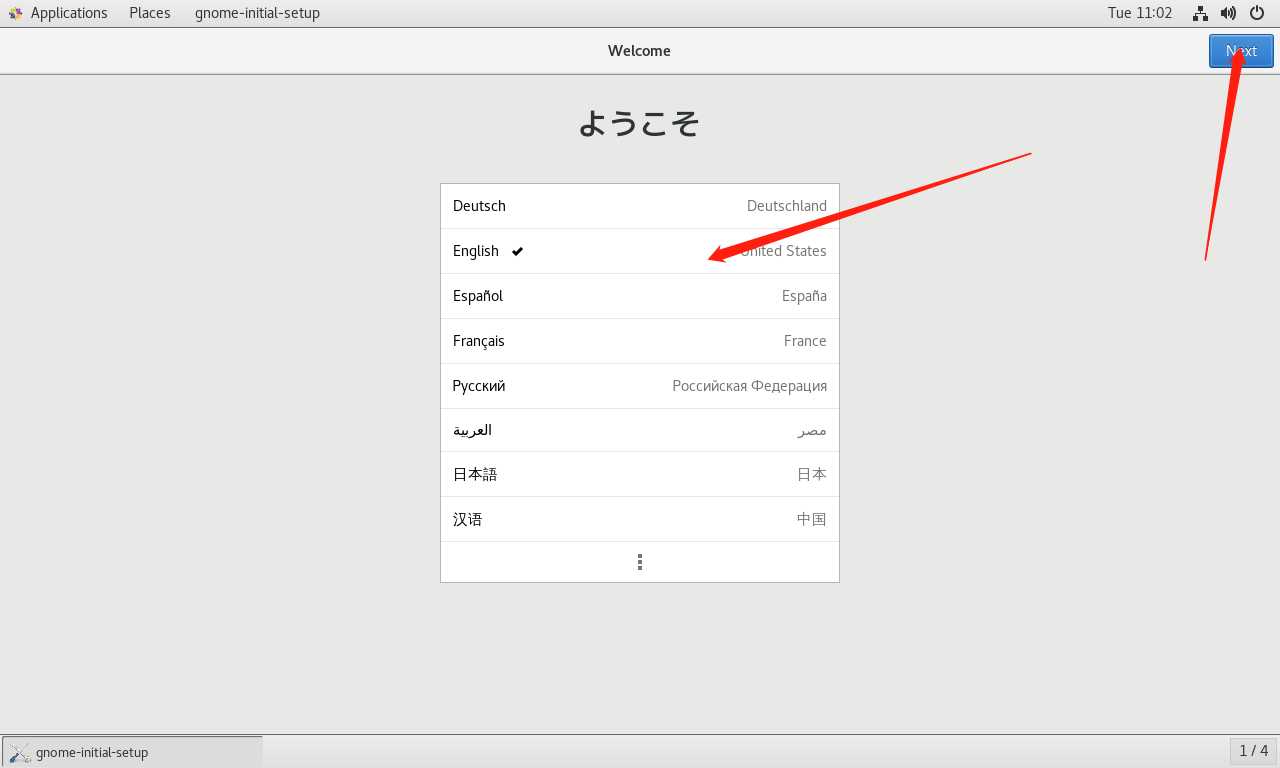The width and height of the screenshot is (1280, 768).
Task: Select 汉语 language row
Action: (640, 519)
